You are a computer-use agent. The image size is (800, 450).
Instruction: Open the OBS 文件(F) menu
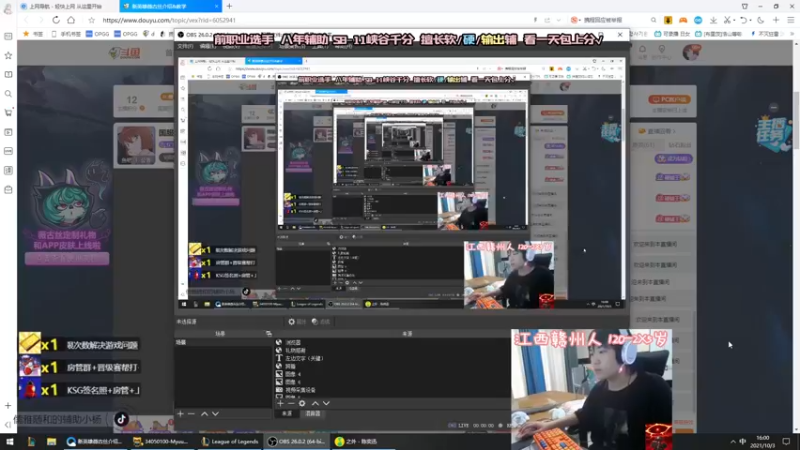click(185, 46)
